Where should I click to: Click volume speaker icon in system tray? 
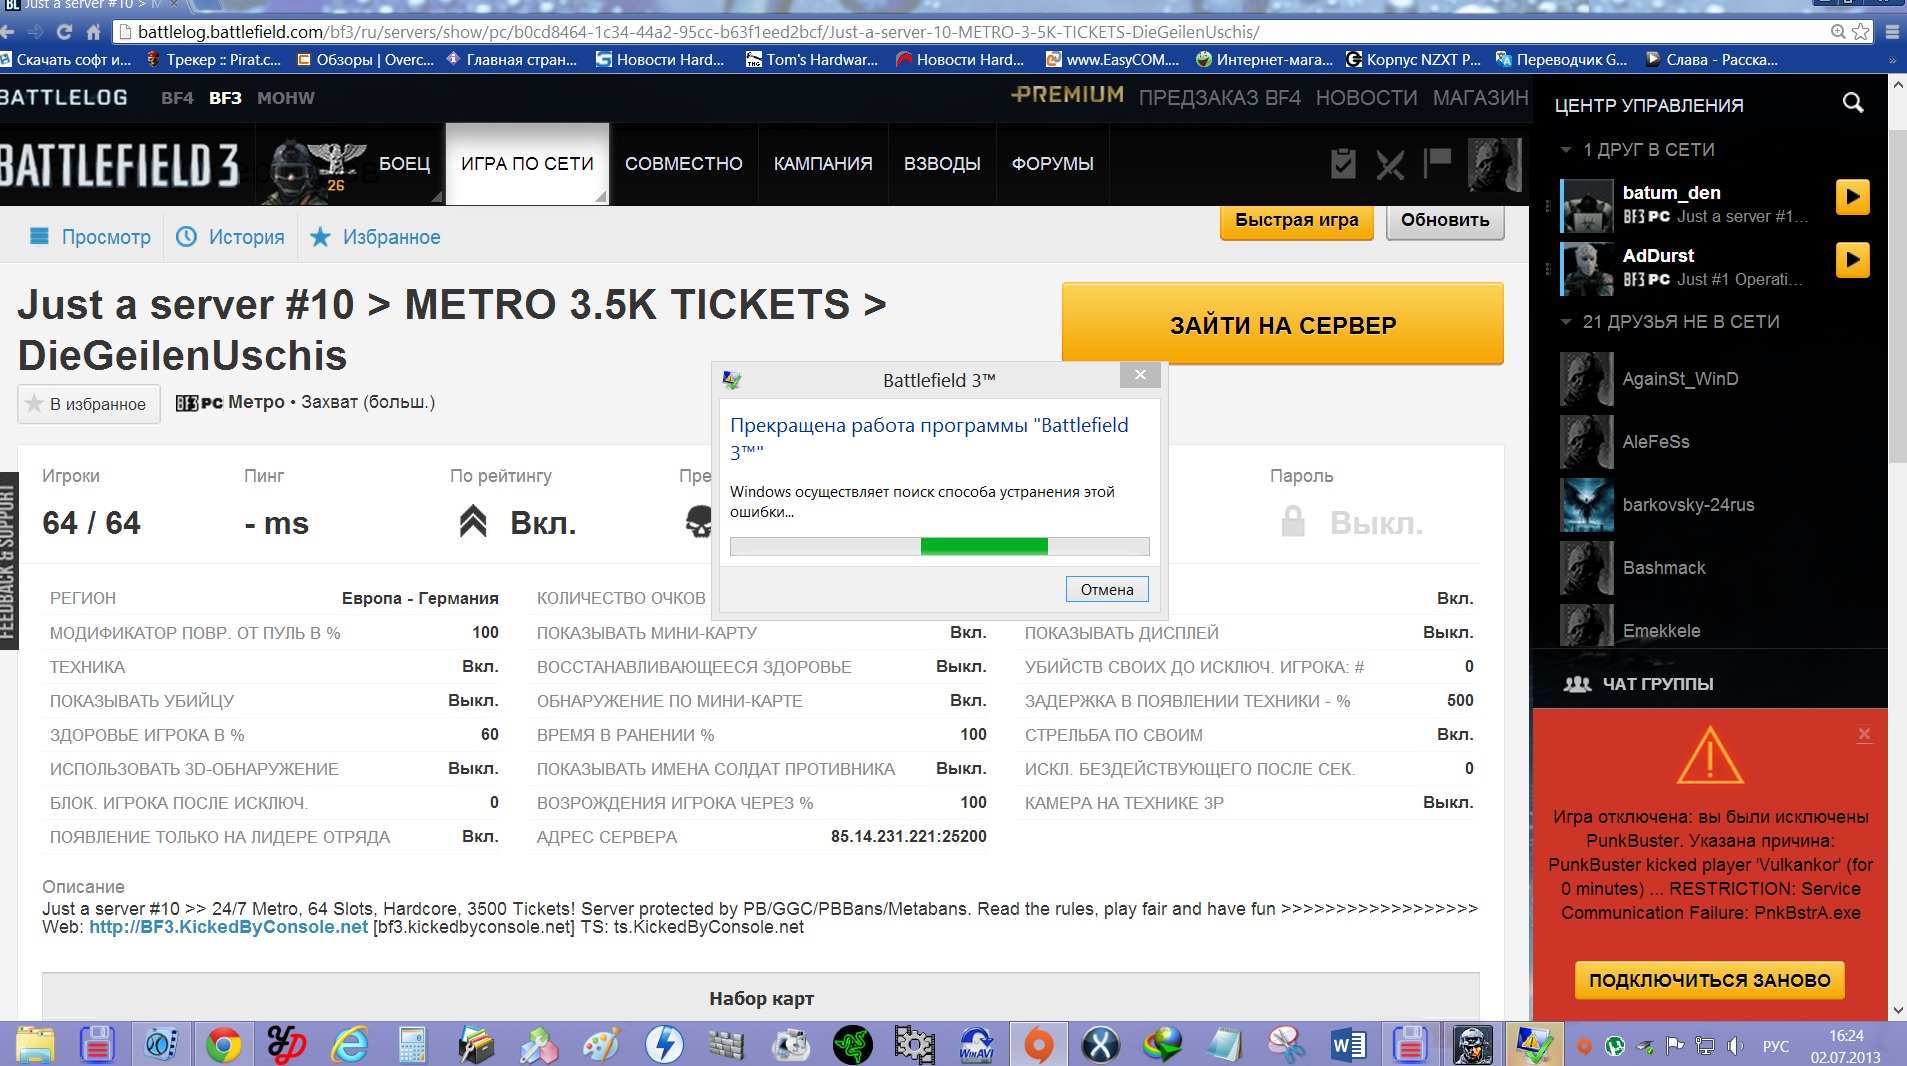point(1735,1046)
